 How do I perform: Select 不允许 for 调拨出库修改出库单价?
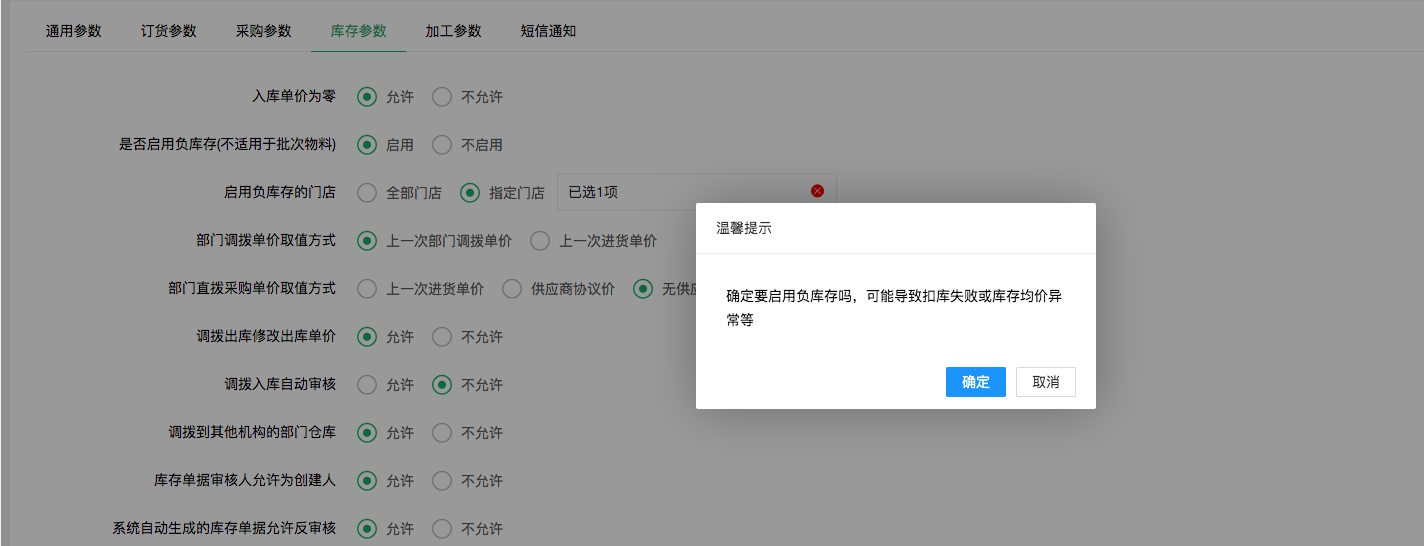(x=442, y=337)
